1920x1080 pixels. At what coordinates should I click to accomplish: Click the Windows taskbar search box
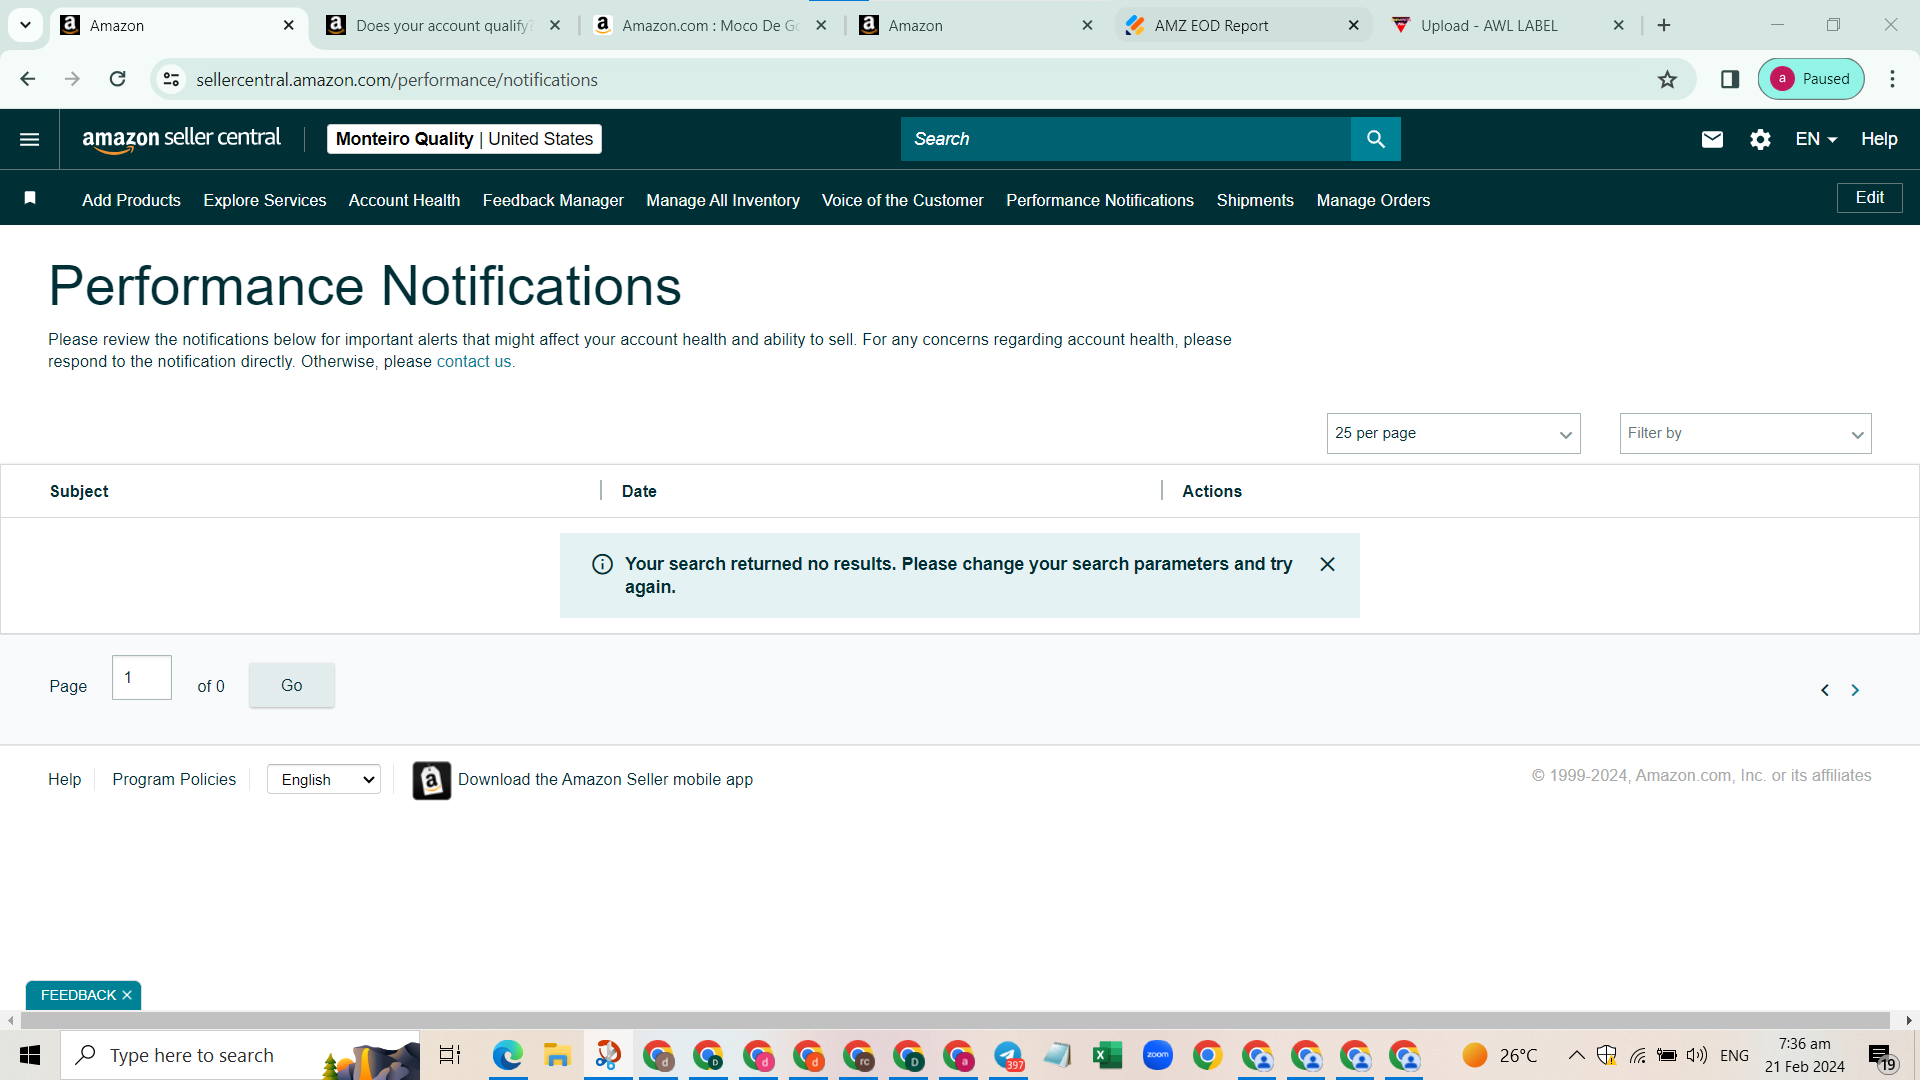(240, 1055)
